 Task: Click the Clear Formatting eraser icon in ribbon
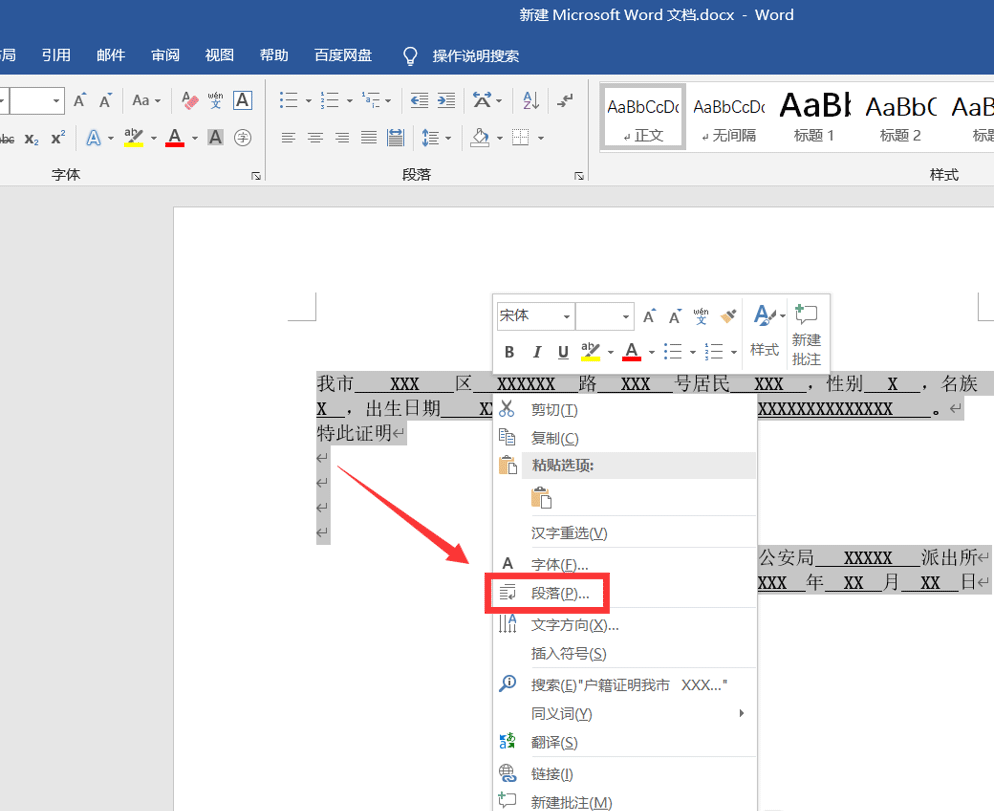190,101
